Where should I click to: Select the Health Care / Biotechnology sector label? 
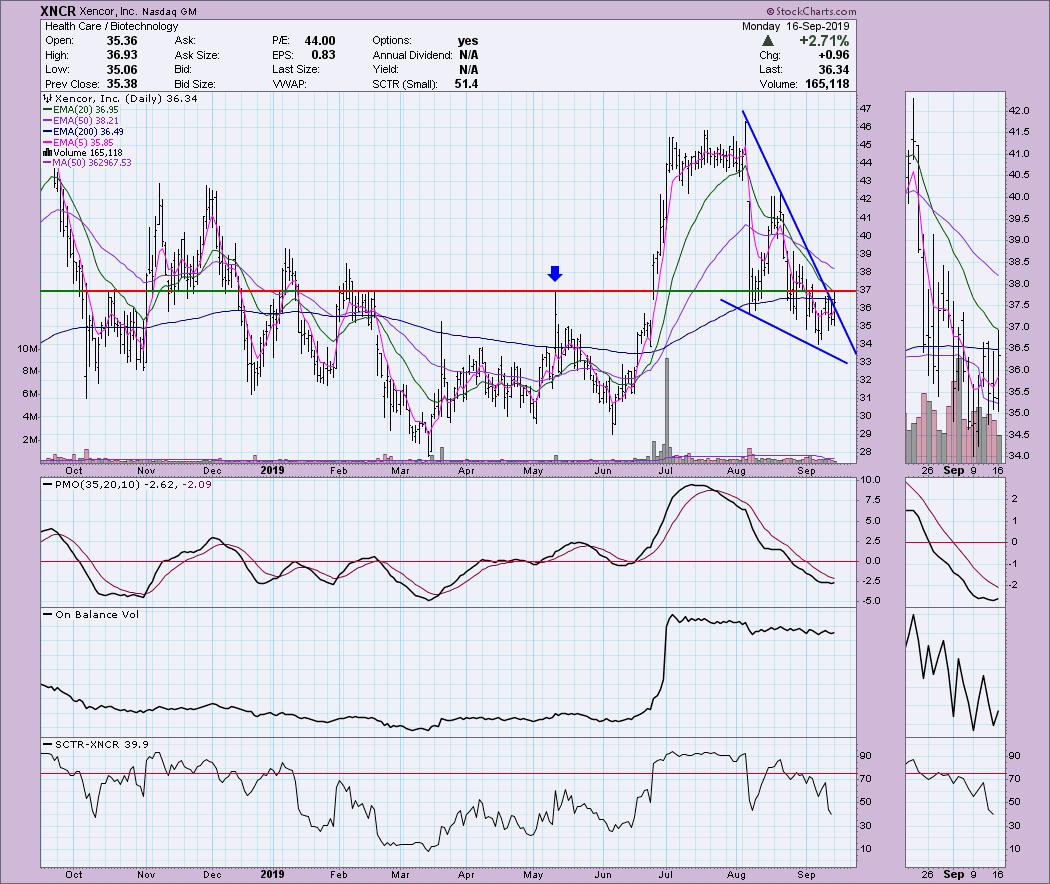(x=111, y=26)
